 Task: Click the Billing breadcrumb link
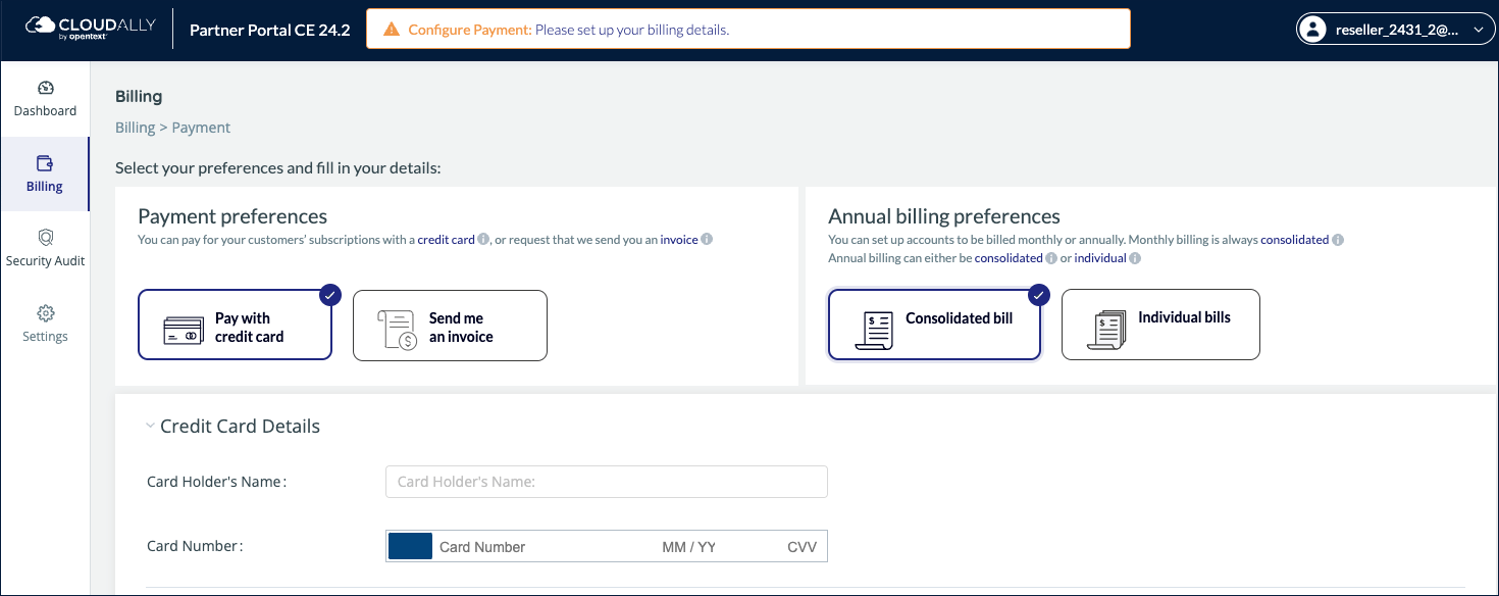pyautogui.click(x=135, y=128)
